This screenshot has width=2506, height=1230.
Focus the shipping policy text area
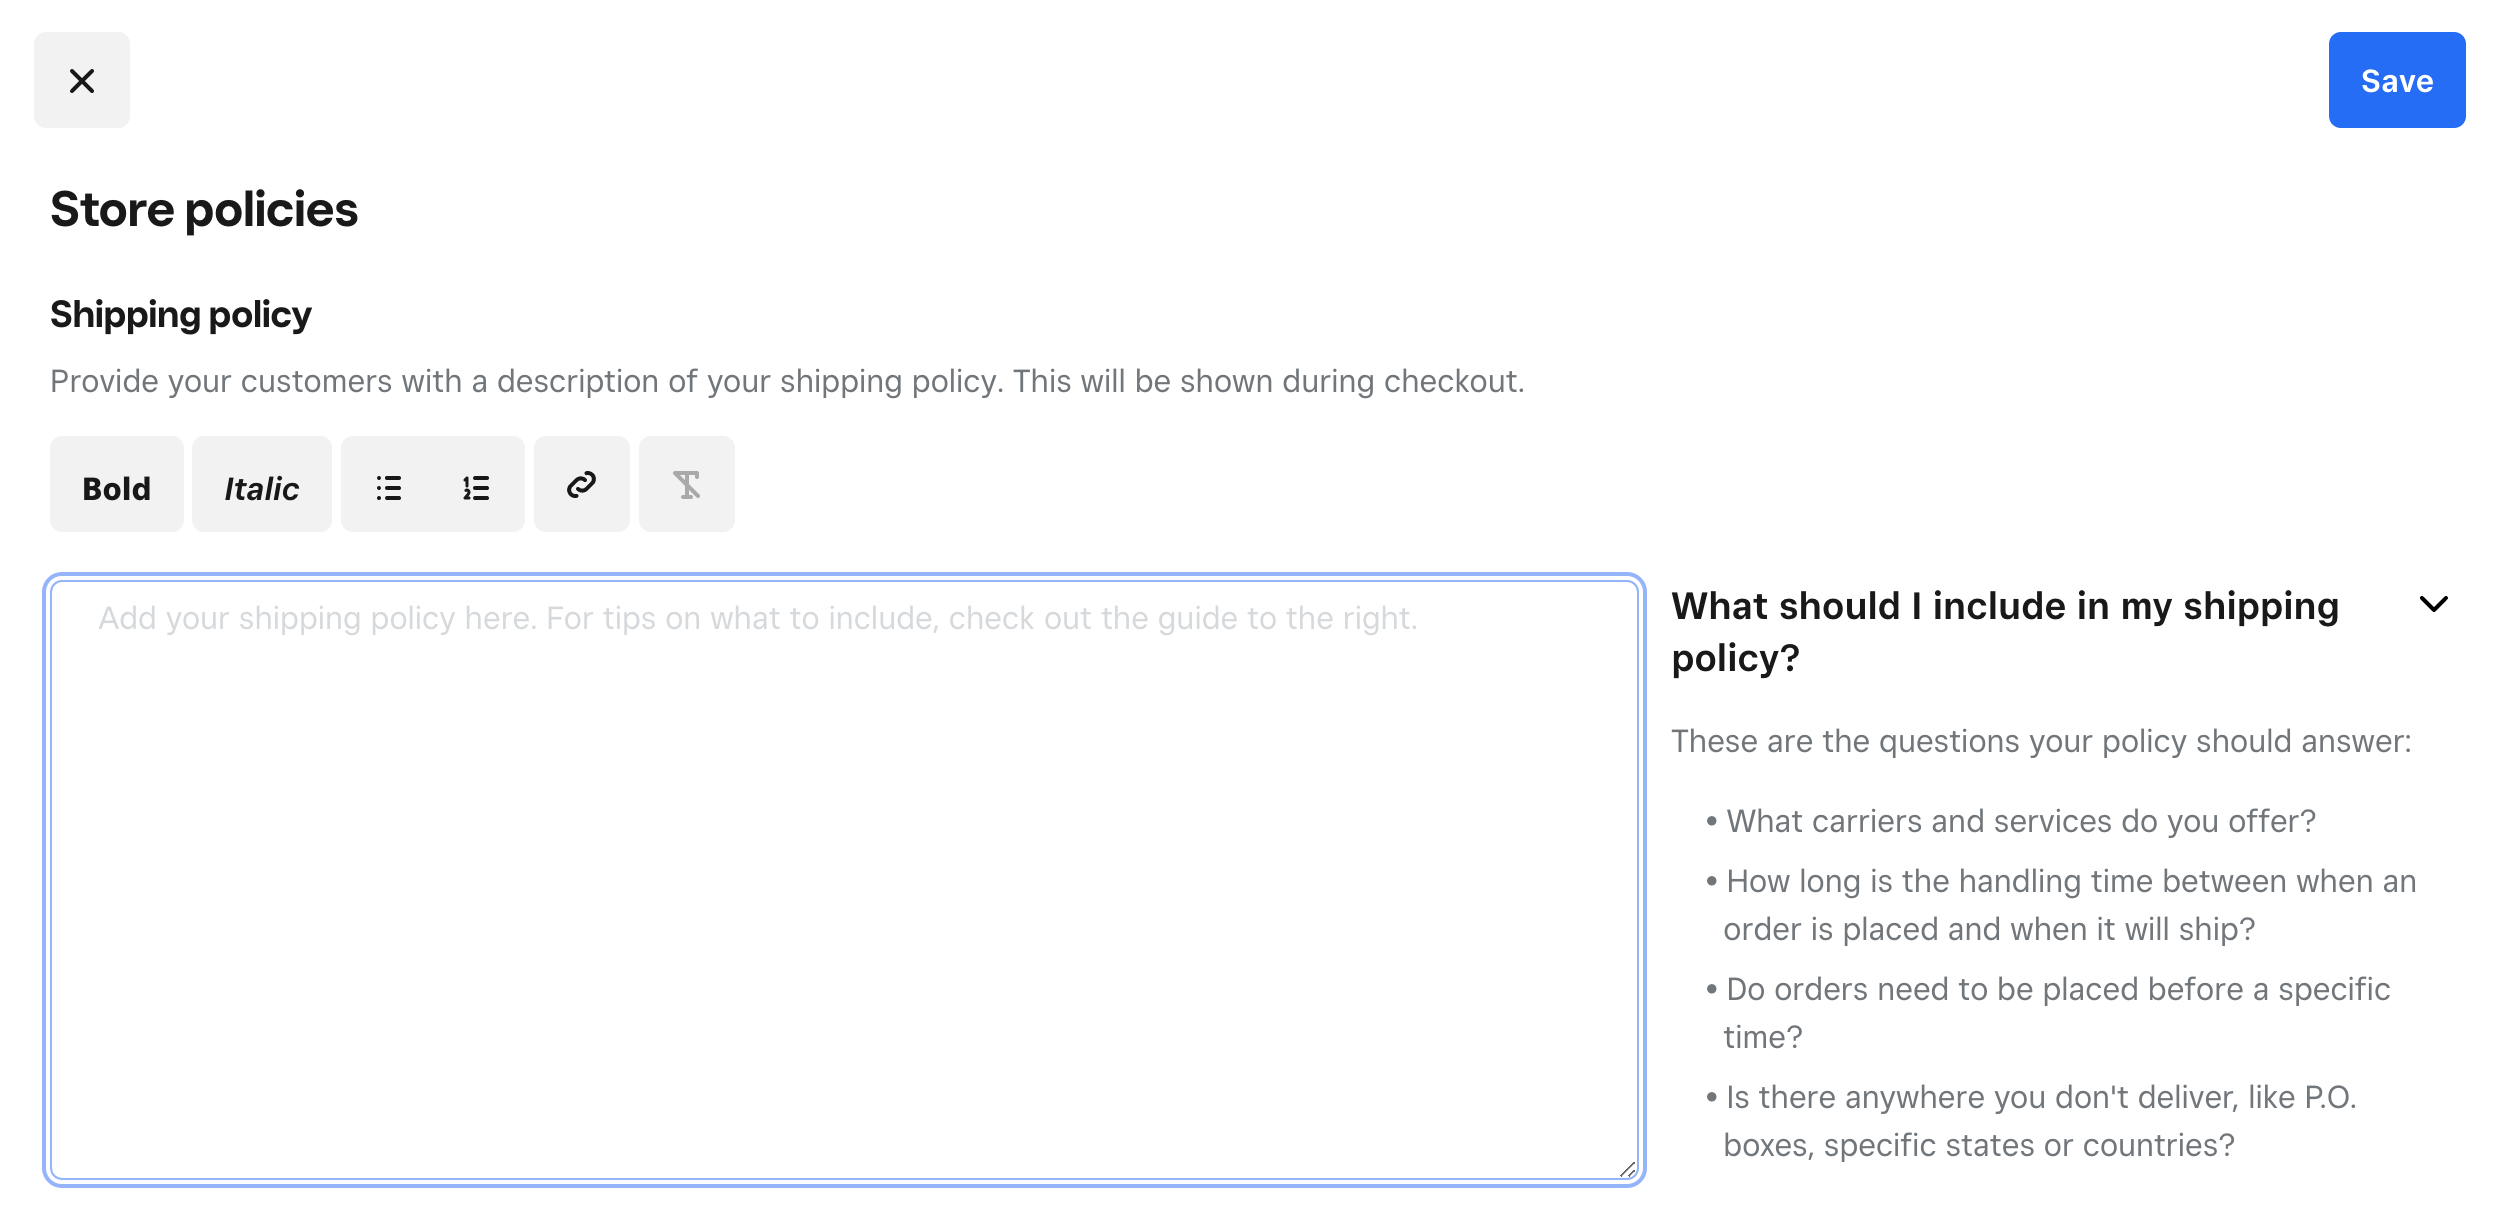tap(844, 880)
